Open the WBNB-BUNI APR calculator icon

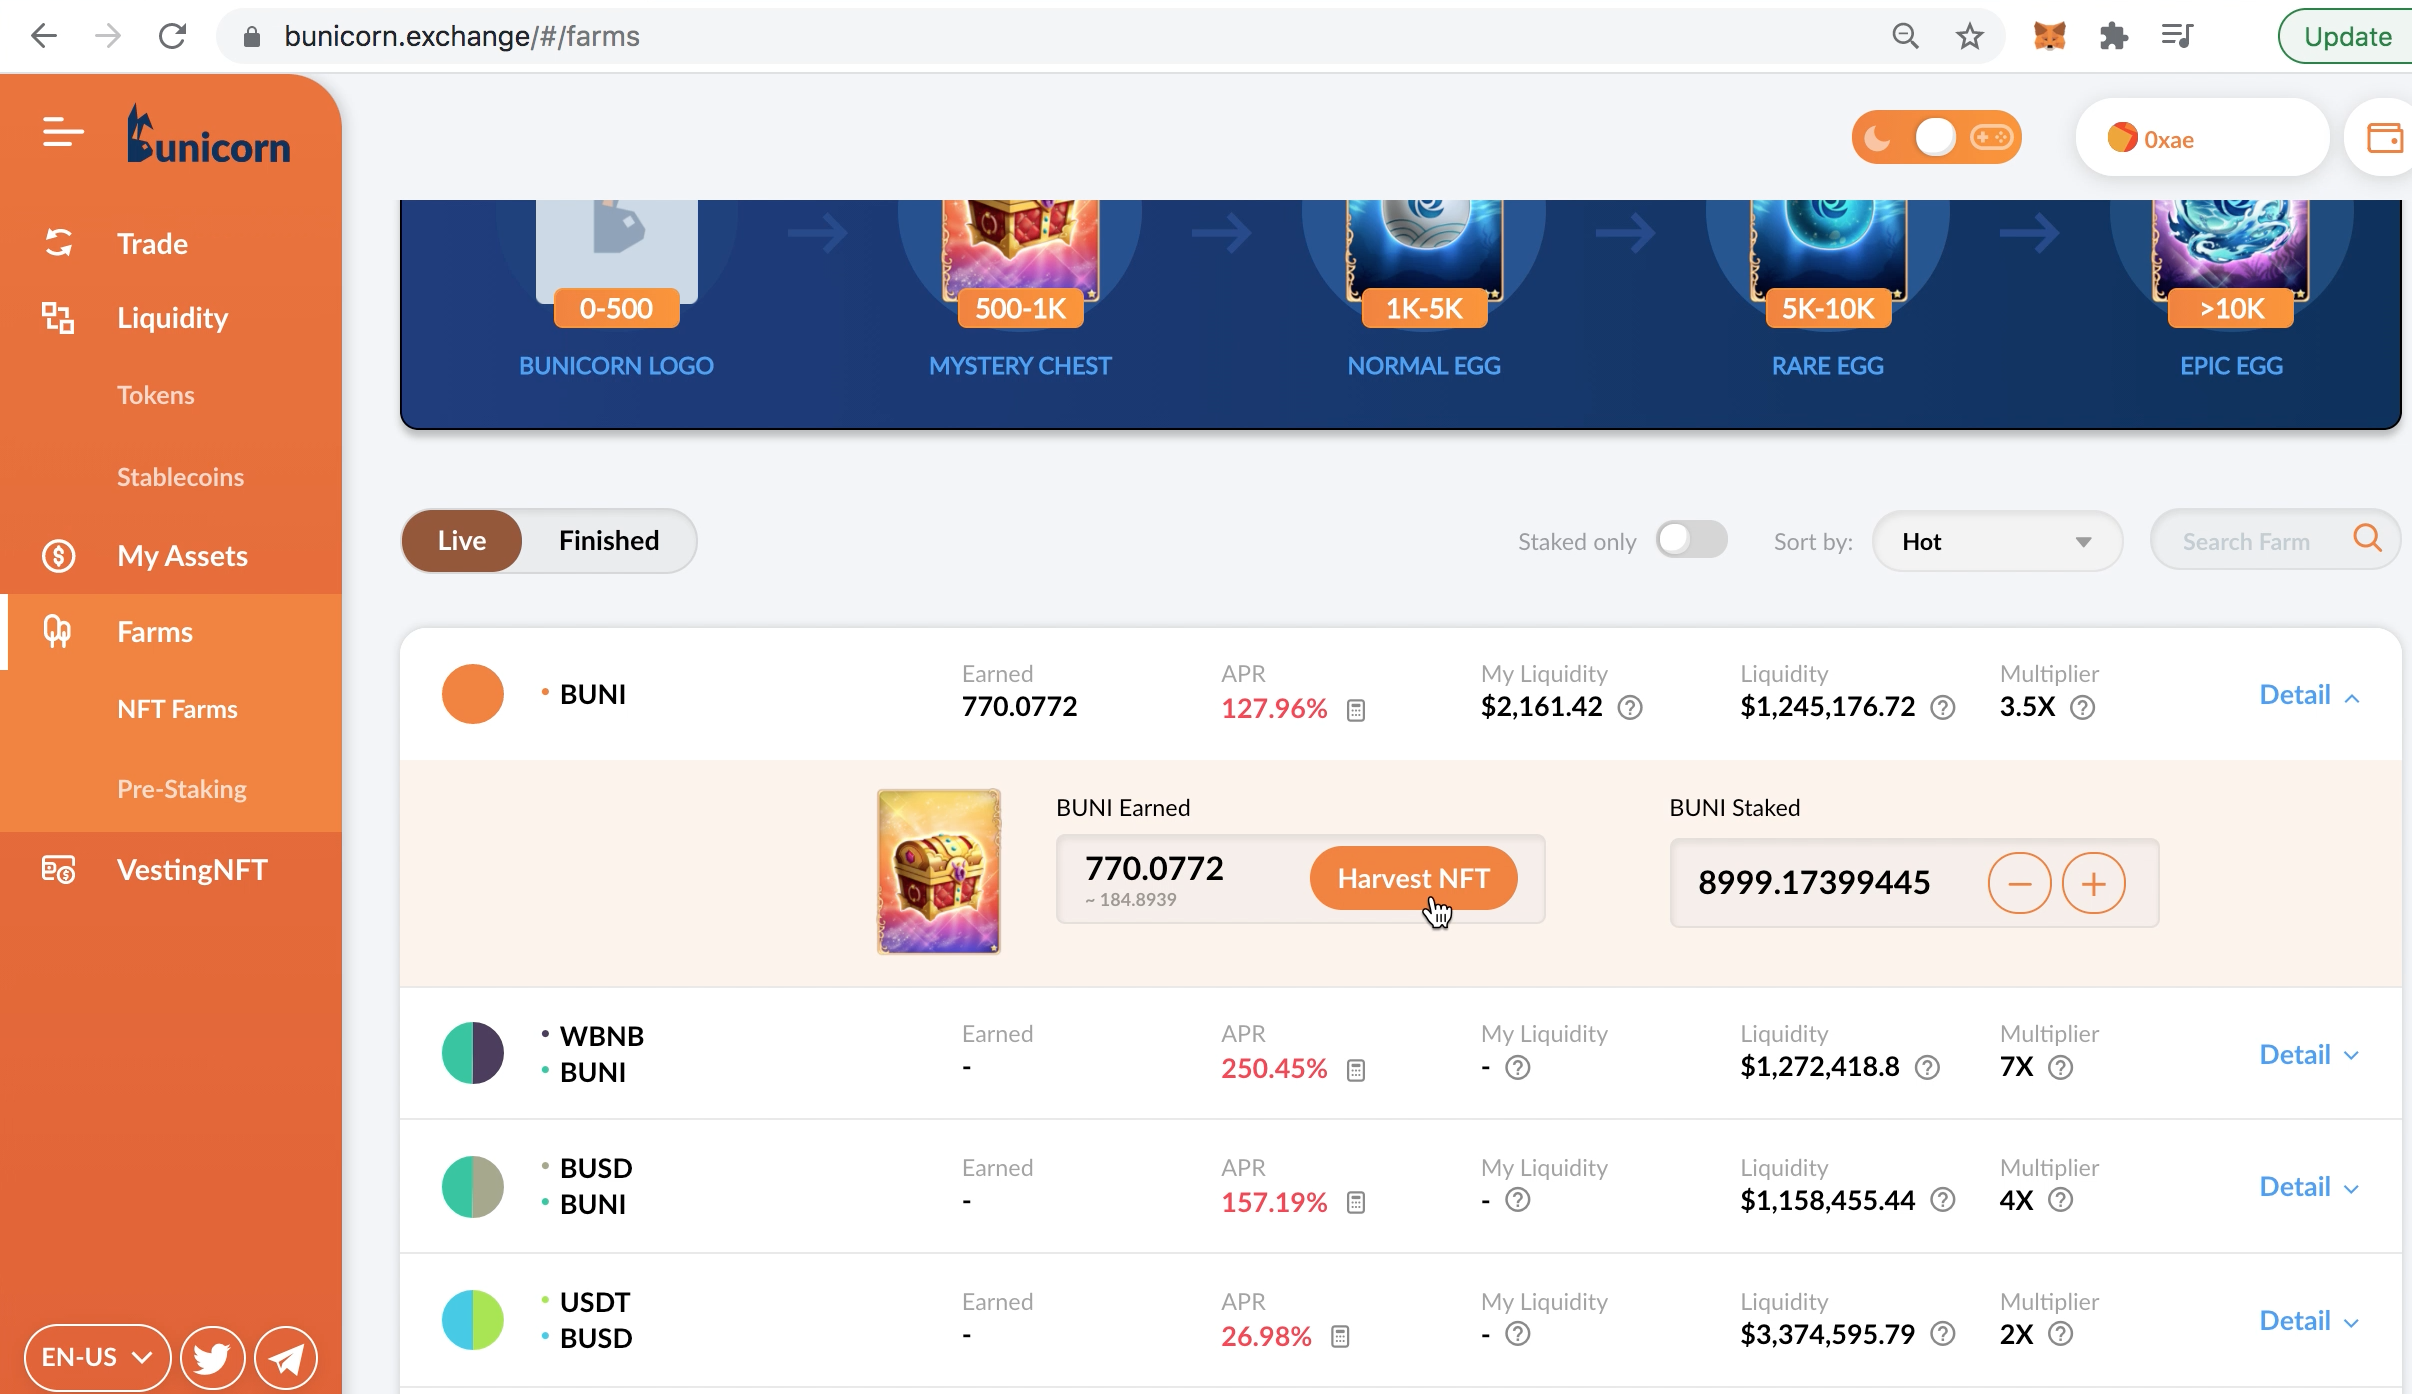click(x=1356, y=1070)
